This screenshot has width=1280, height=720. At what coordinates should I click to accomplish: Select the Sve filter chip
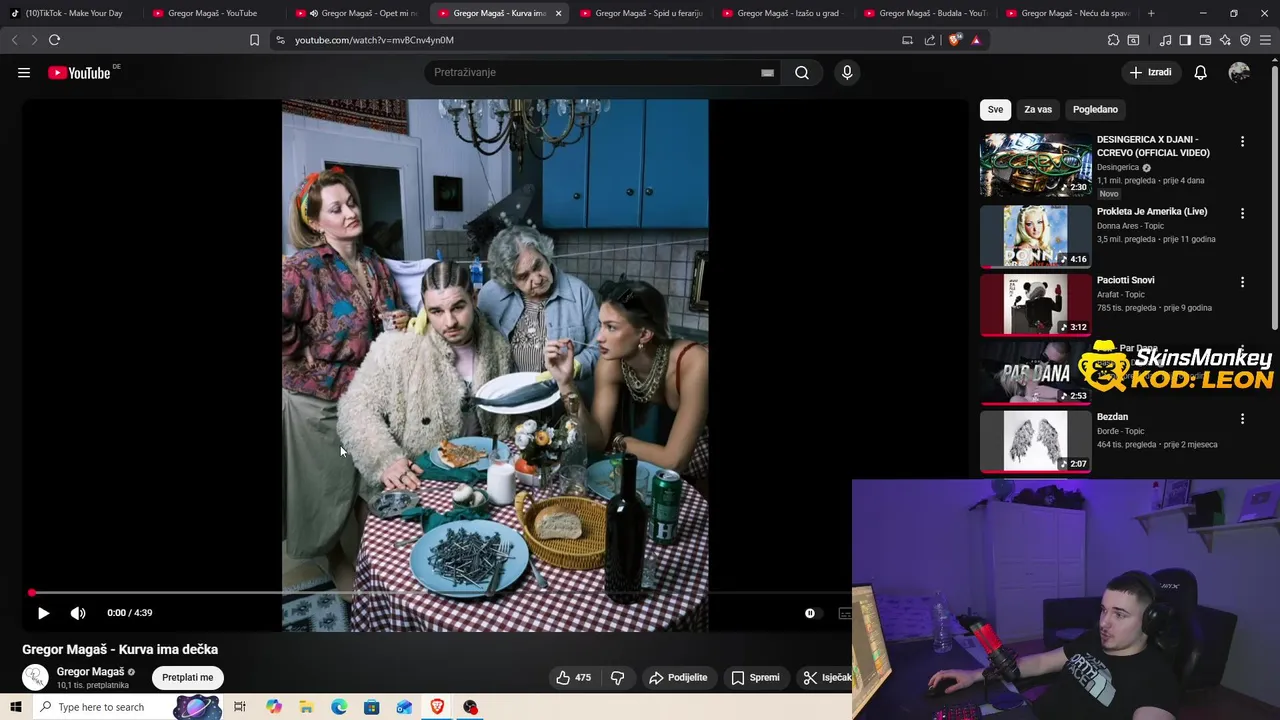[x=995, y=110]
